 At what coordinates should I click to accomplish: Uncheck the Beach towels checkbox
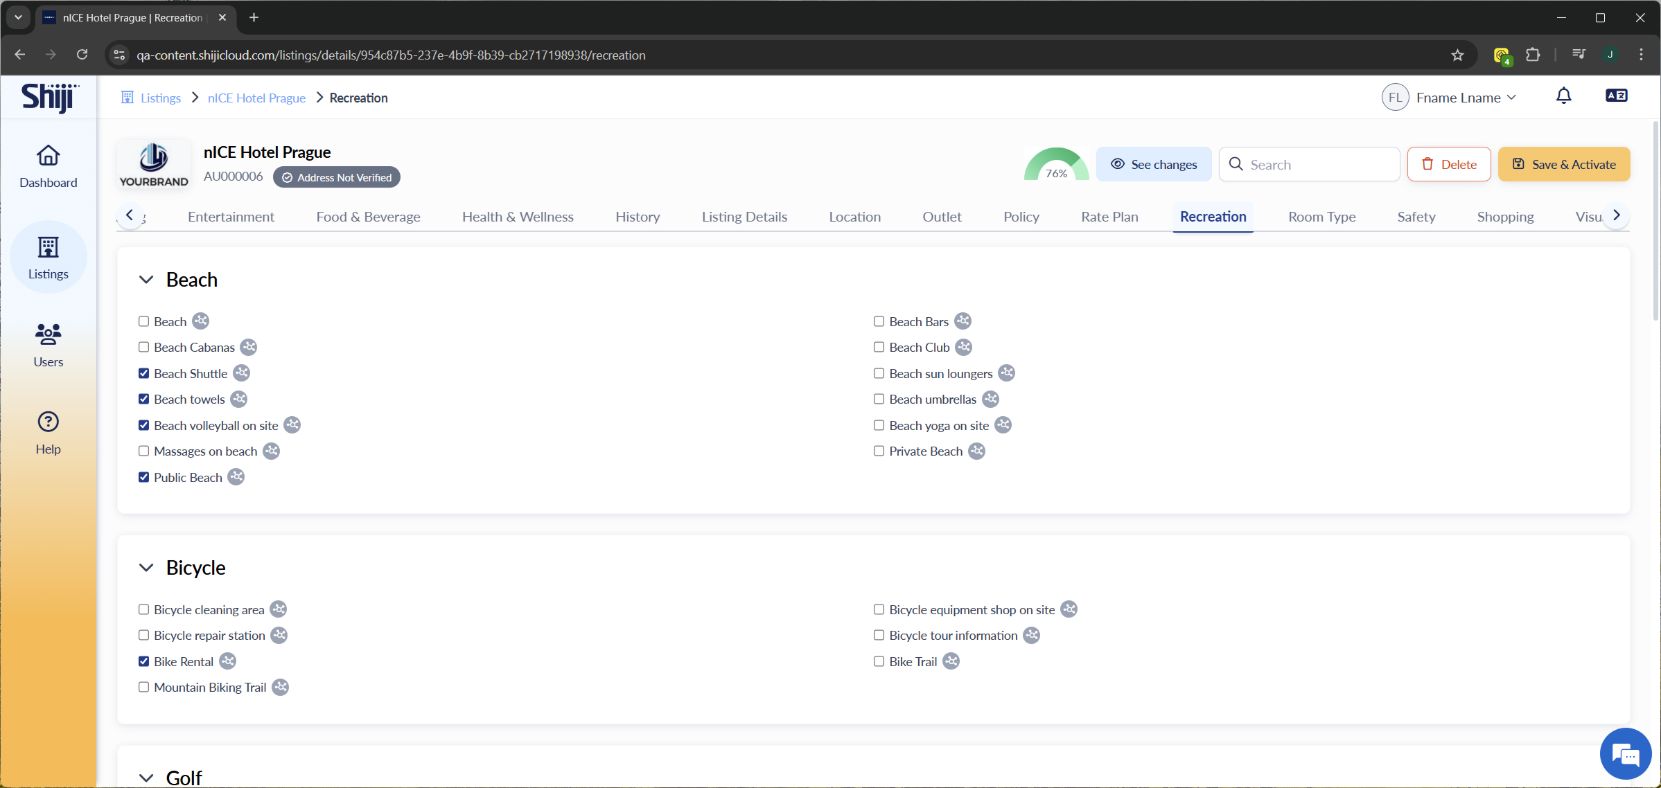tap(144, 399)
